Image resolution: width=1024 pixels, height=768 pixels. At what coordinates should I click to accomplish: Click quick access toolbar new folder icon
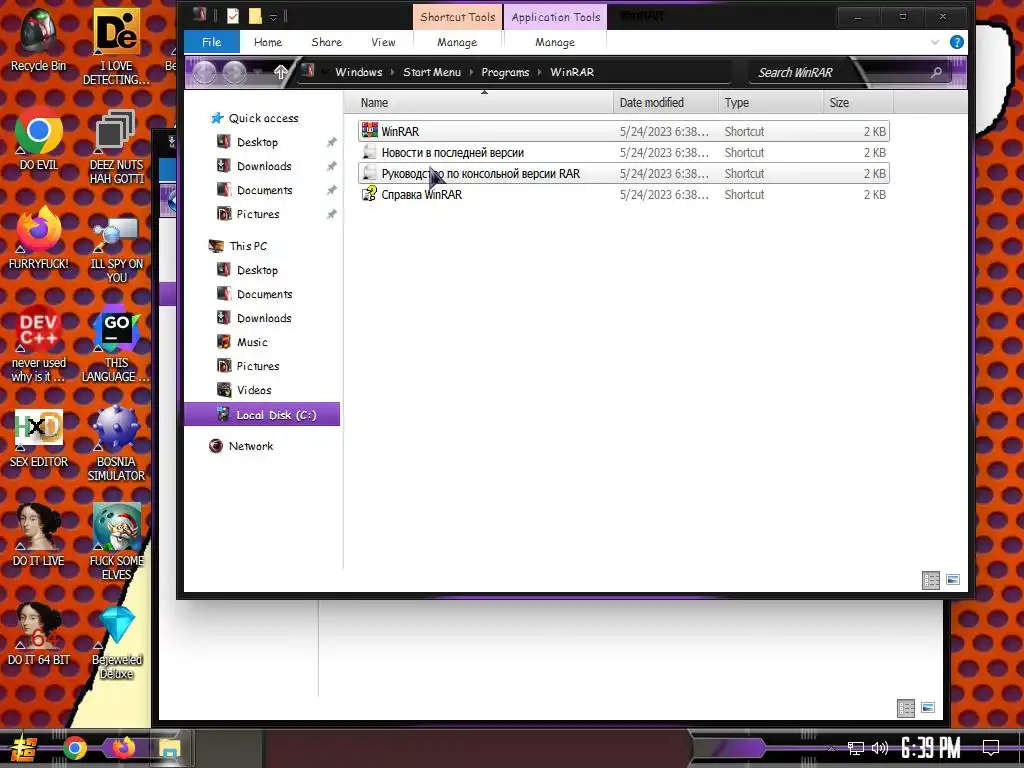tap(255, 16)
